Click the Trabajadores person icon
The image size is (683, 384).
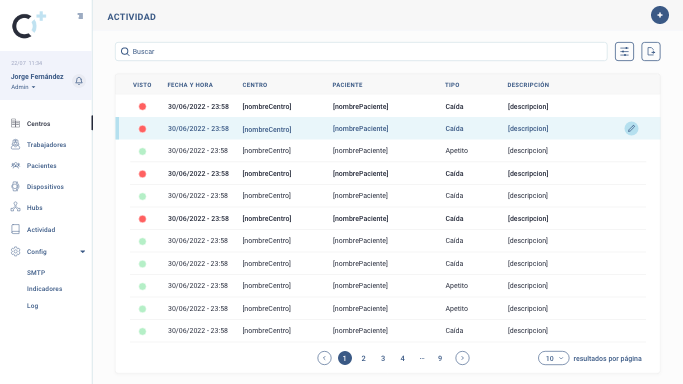[x=15, y=144]
